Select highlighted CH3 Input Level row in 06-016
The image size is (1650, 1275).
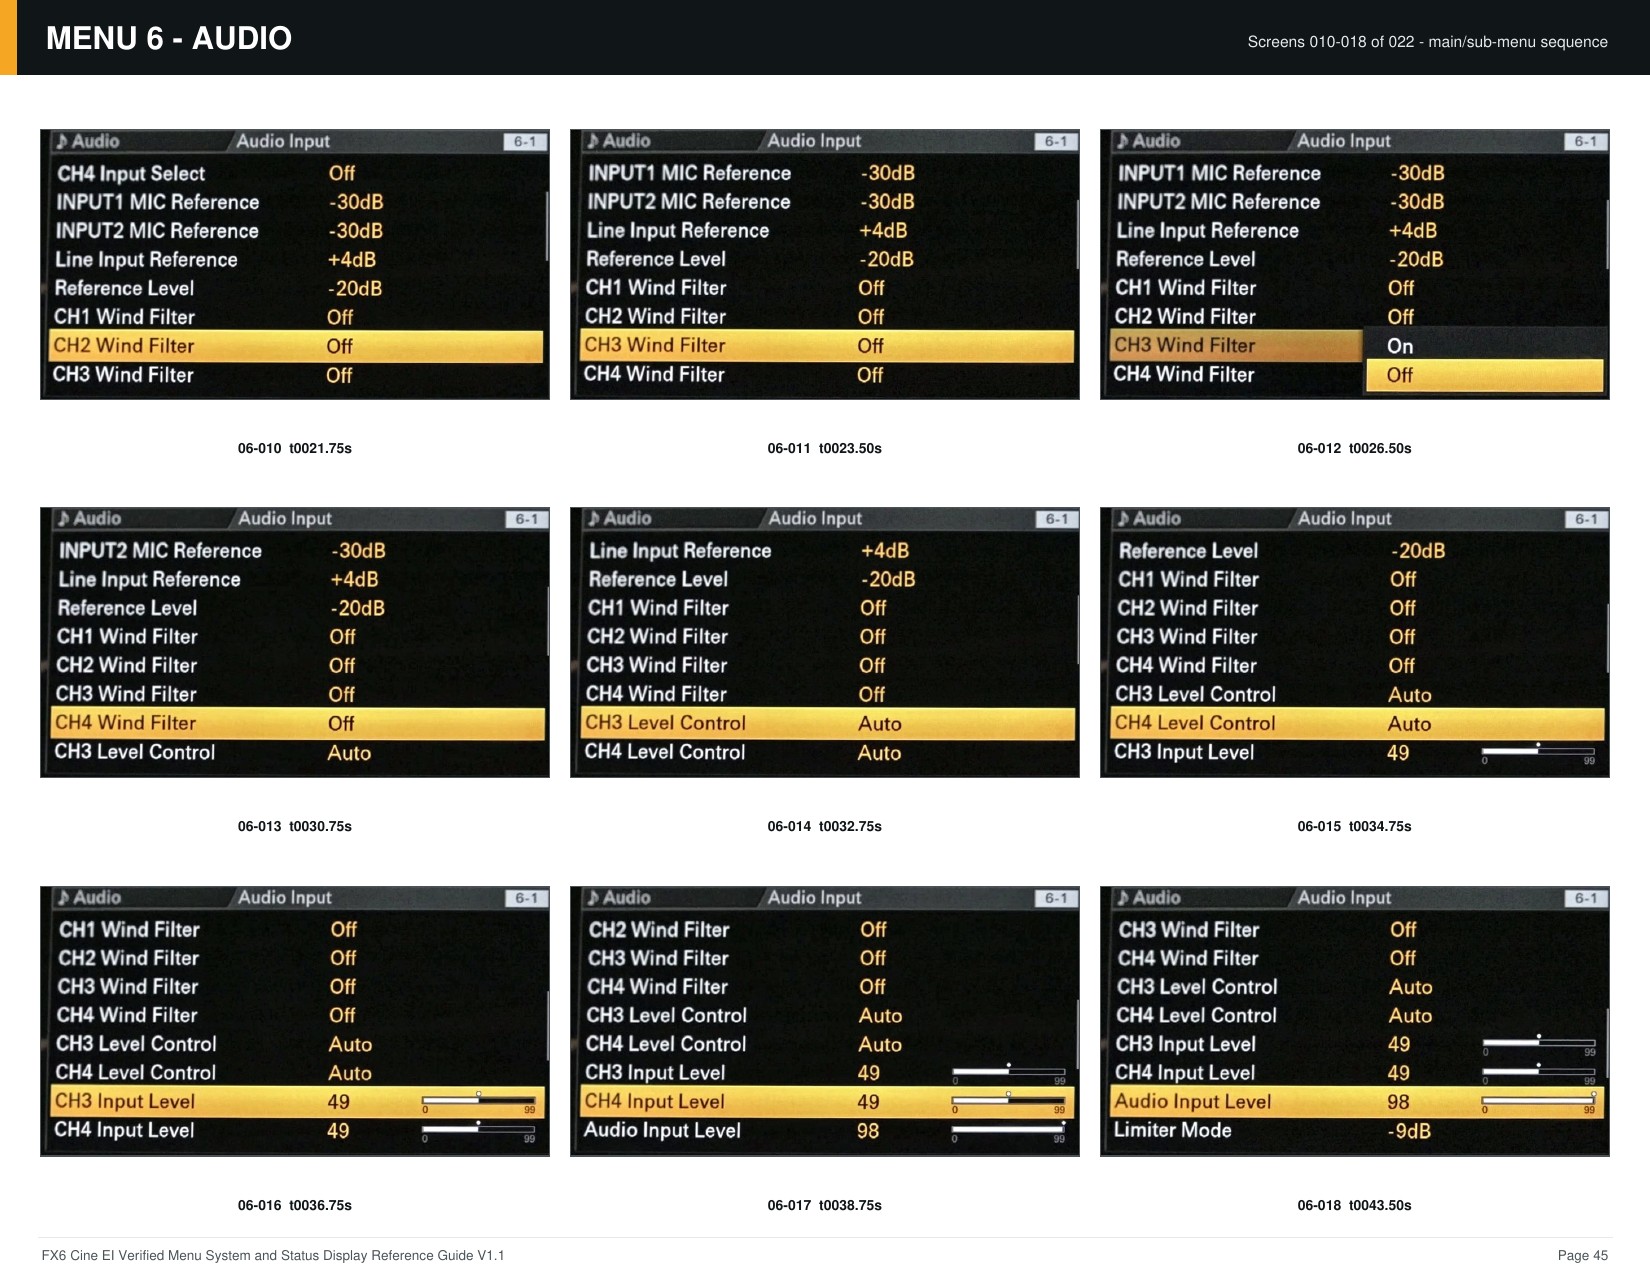pyautogui.click(x=298, y=1102)
